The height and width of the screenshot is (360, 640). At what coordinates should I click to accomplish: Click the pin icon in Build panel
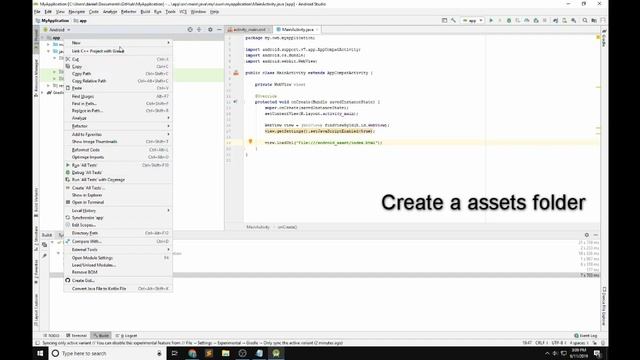(x=44, y=256)
